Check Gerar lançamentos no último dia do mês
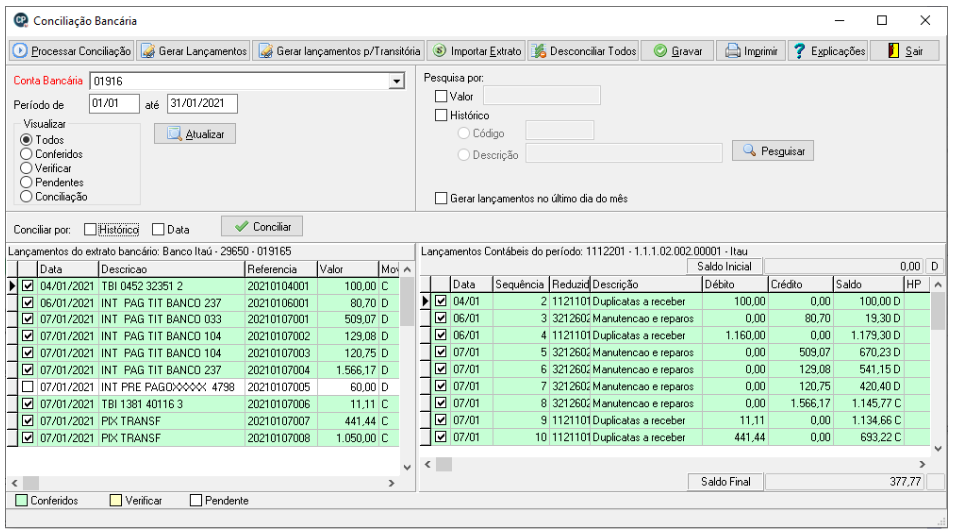957x531 pixels. [x=441, y=198]
